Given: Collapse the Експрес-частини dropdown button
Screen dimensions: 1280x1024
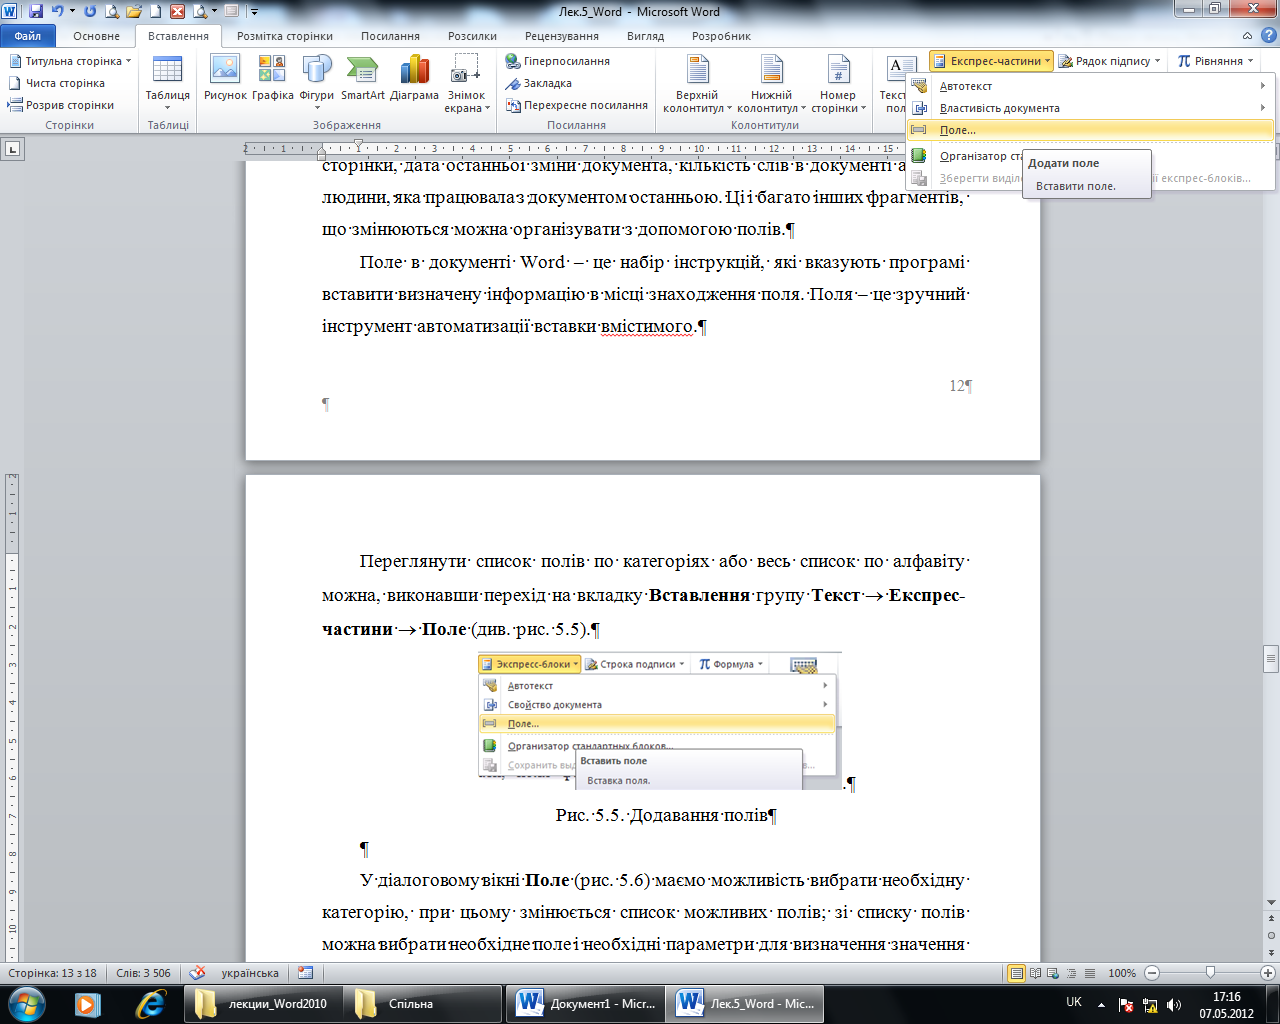Looking at the screenshot, I should coord(991,61).
